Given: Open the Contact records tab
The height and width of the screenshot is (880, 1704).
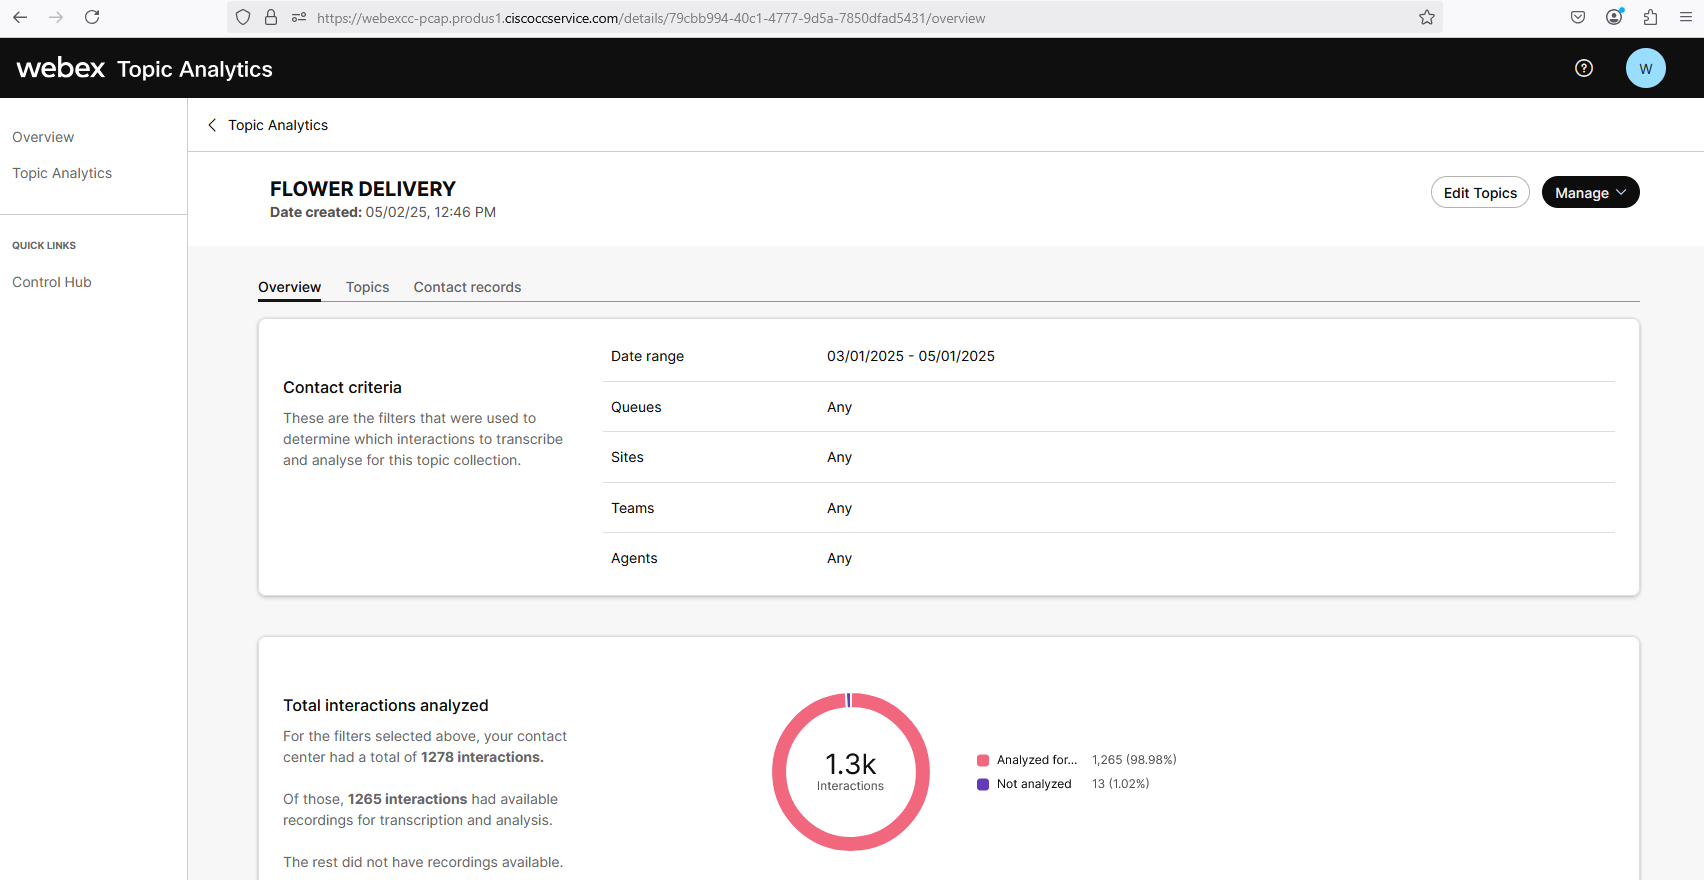Looking at the screenshot, I should click(x=467, y=287).
